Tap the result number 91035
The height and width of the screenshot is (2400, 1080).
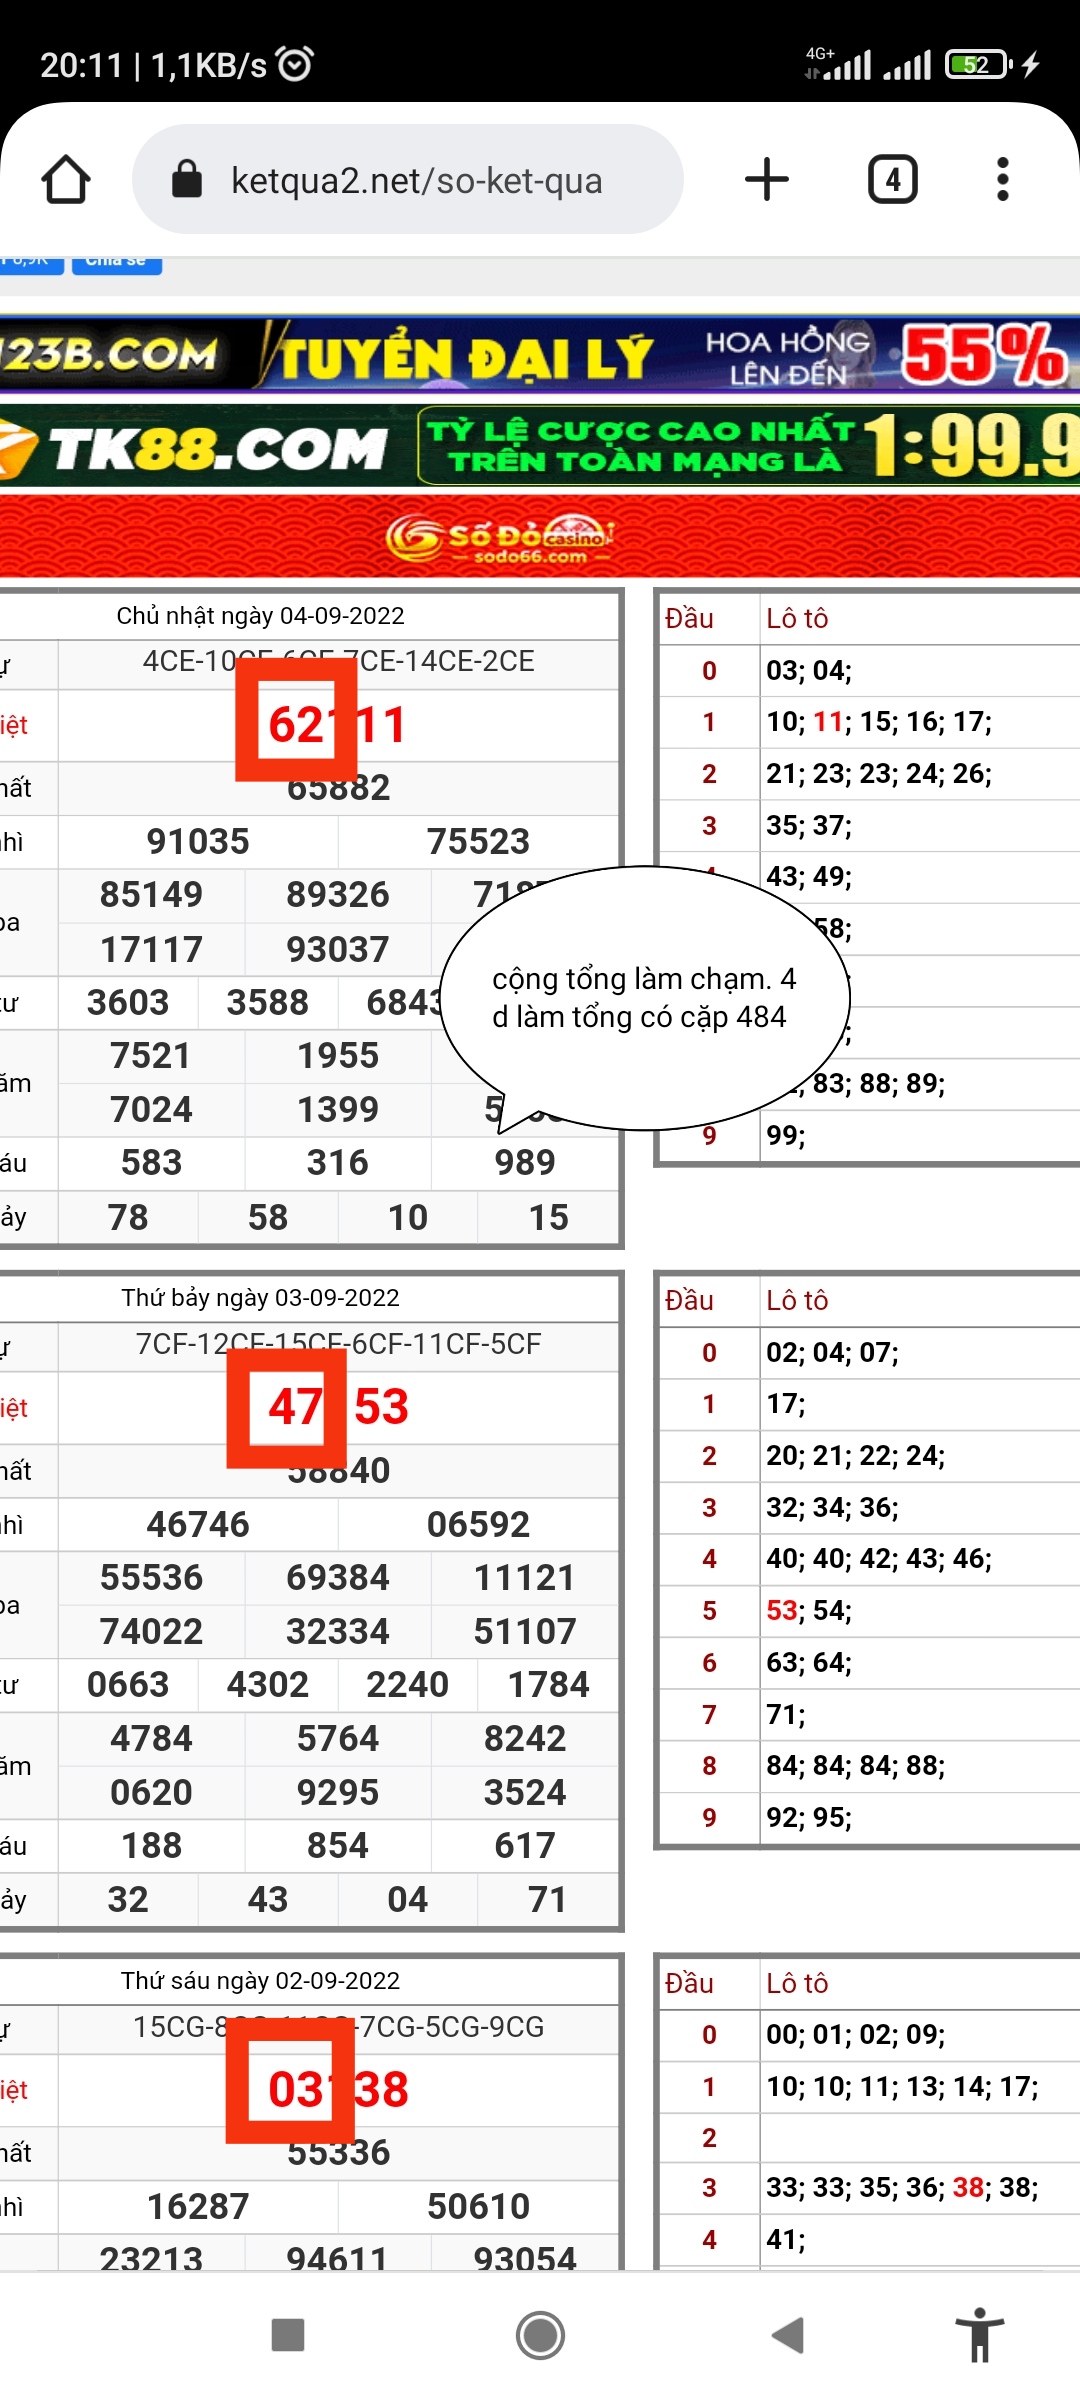point(198,842)
